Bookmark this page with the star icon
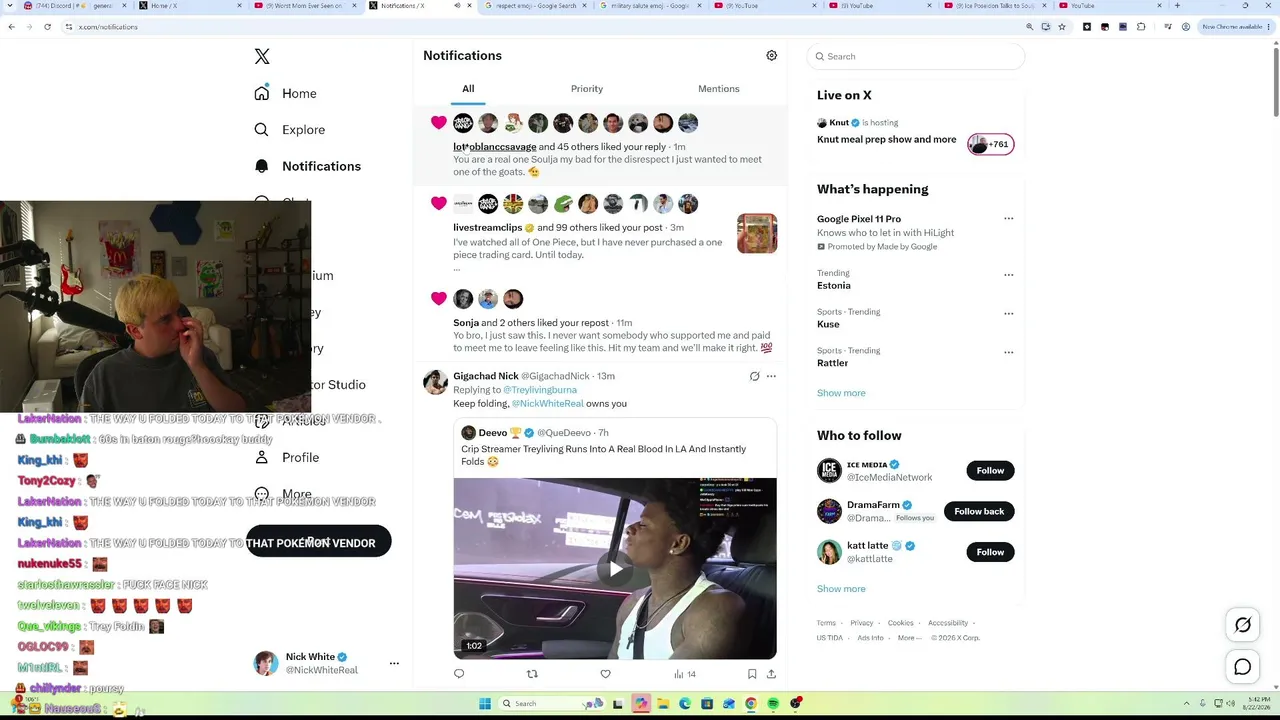Viewport: 1280px width, 720px height. pos(1062,27)
